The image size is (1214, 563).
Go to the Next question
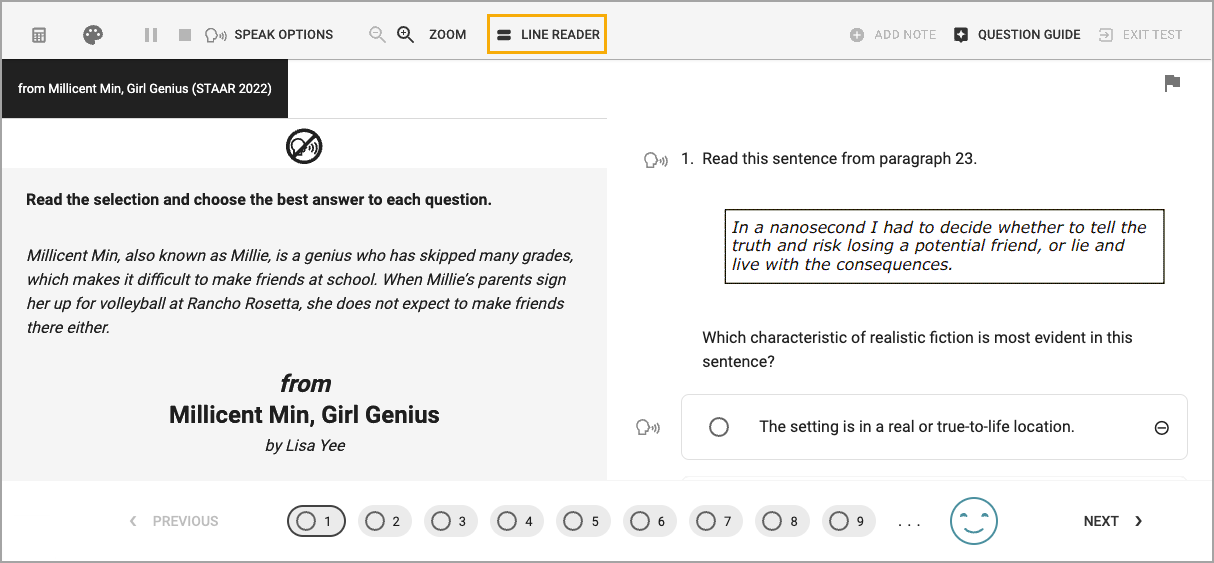coord(1112,521)
